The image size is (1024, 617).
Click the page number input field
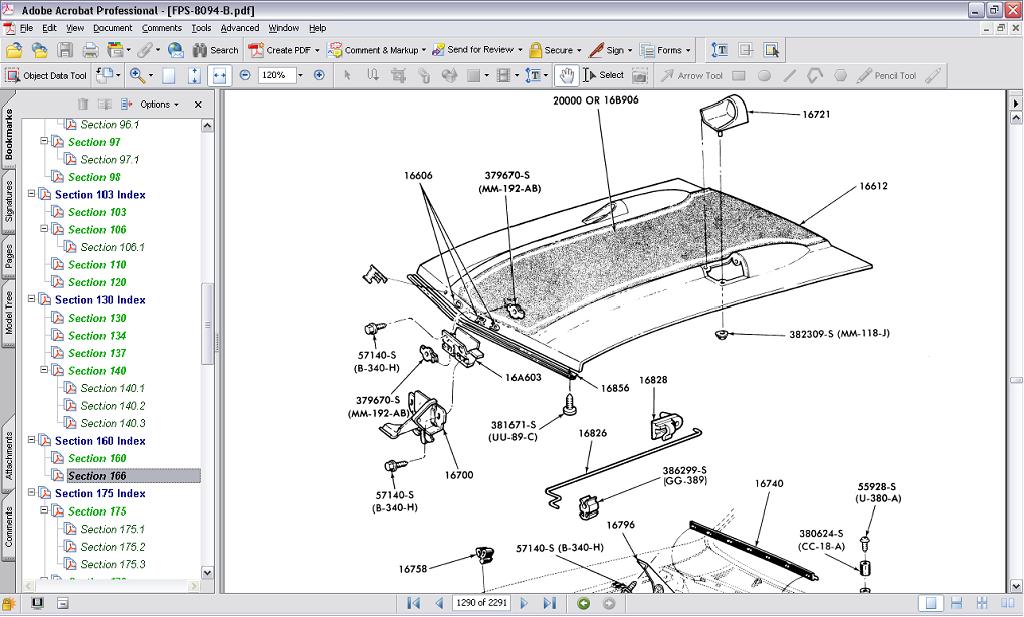pos(482,603)
